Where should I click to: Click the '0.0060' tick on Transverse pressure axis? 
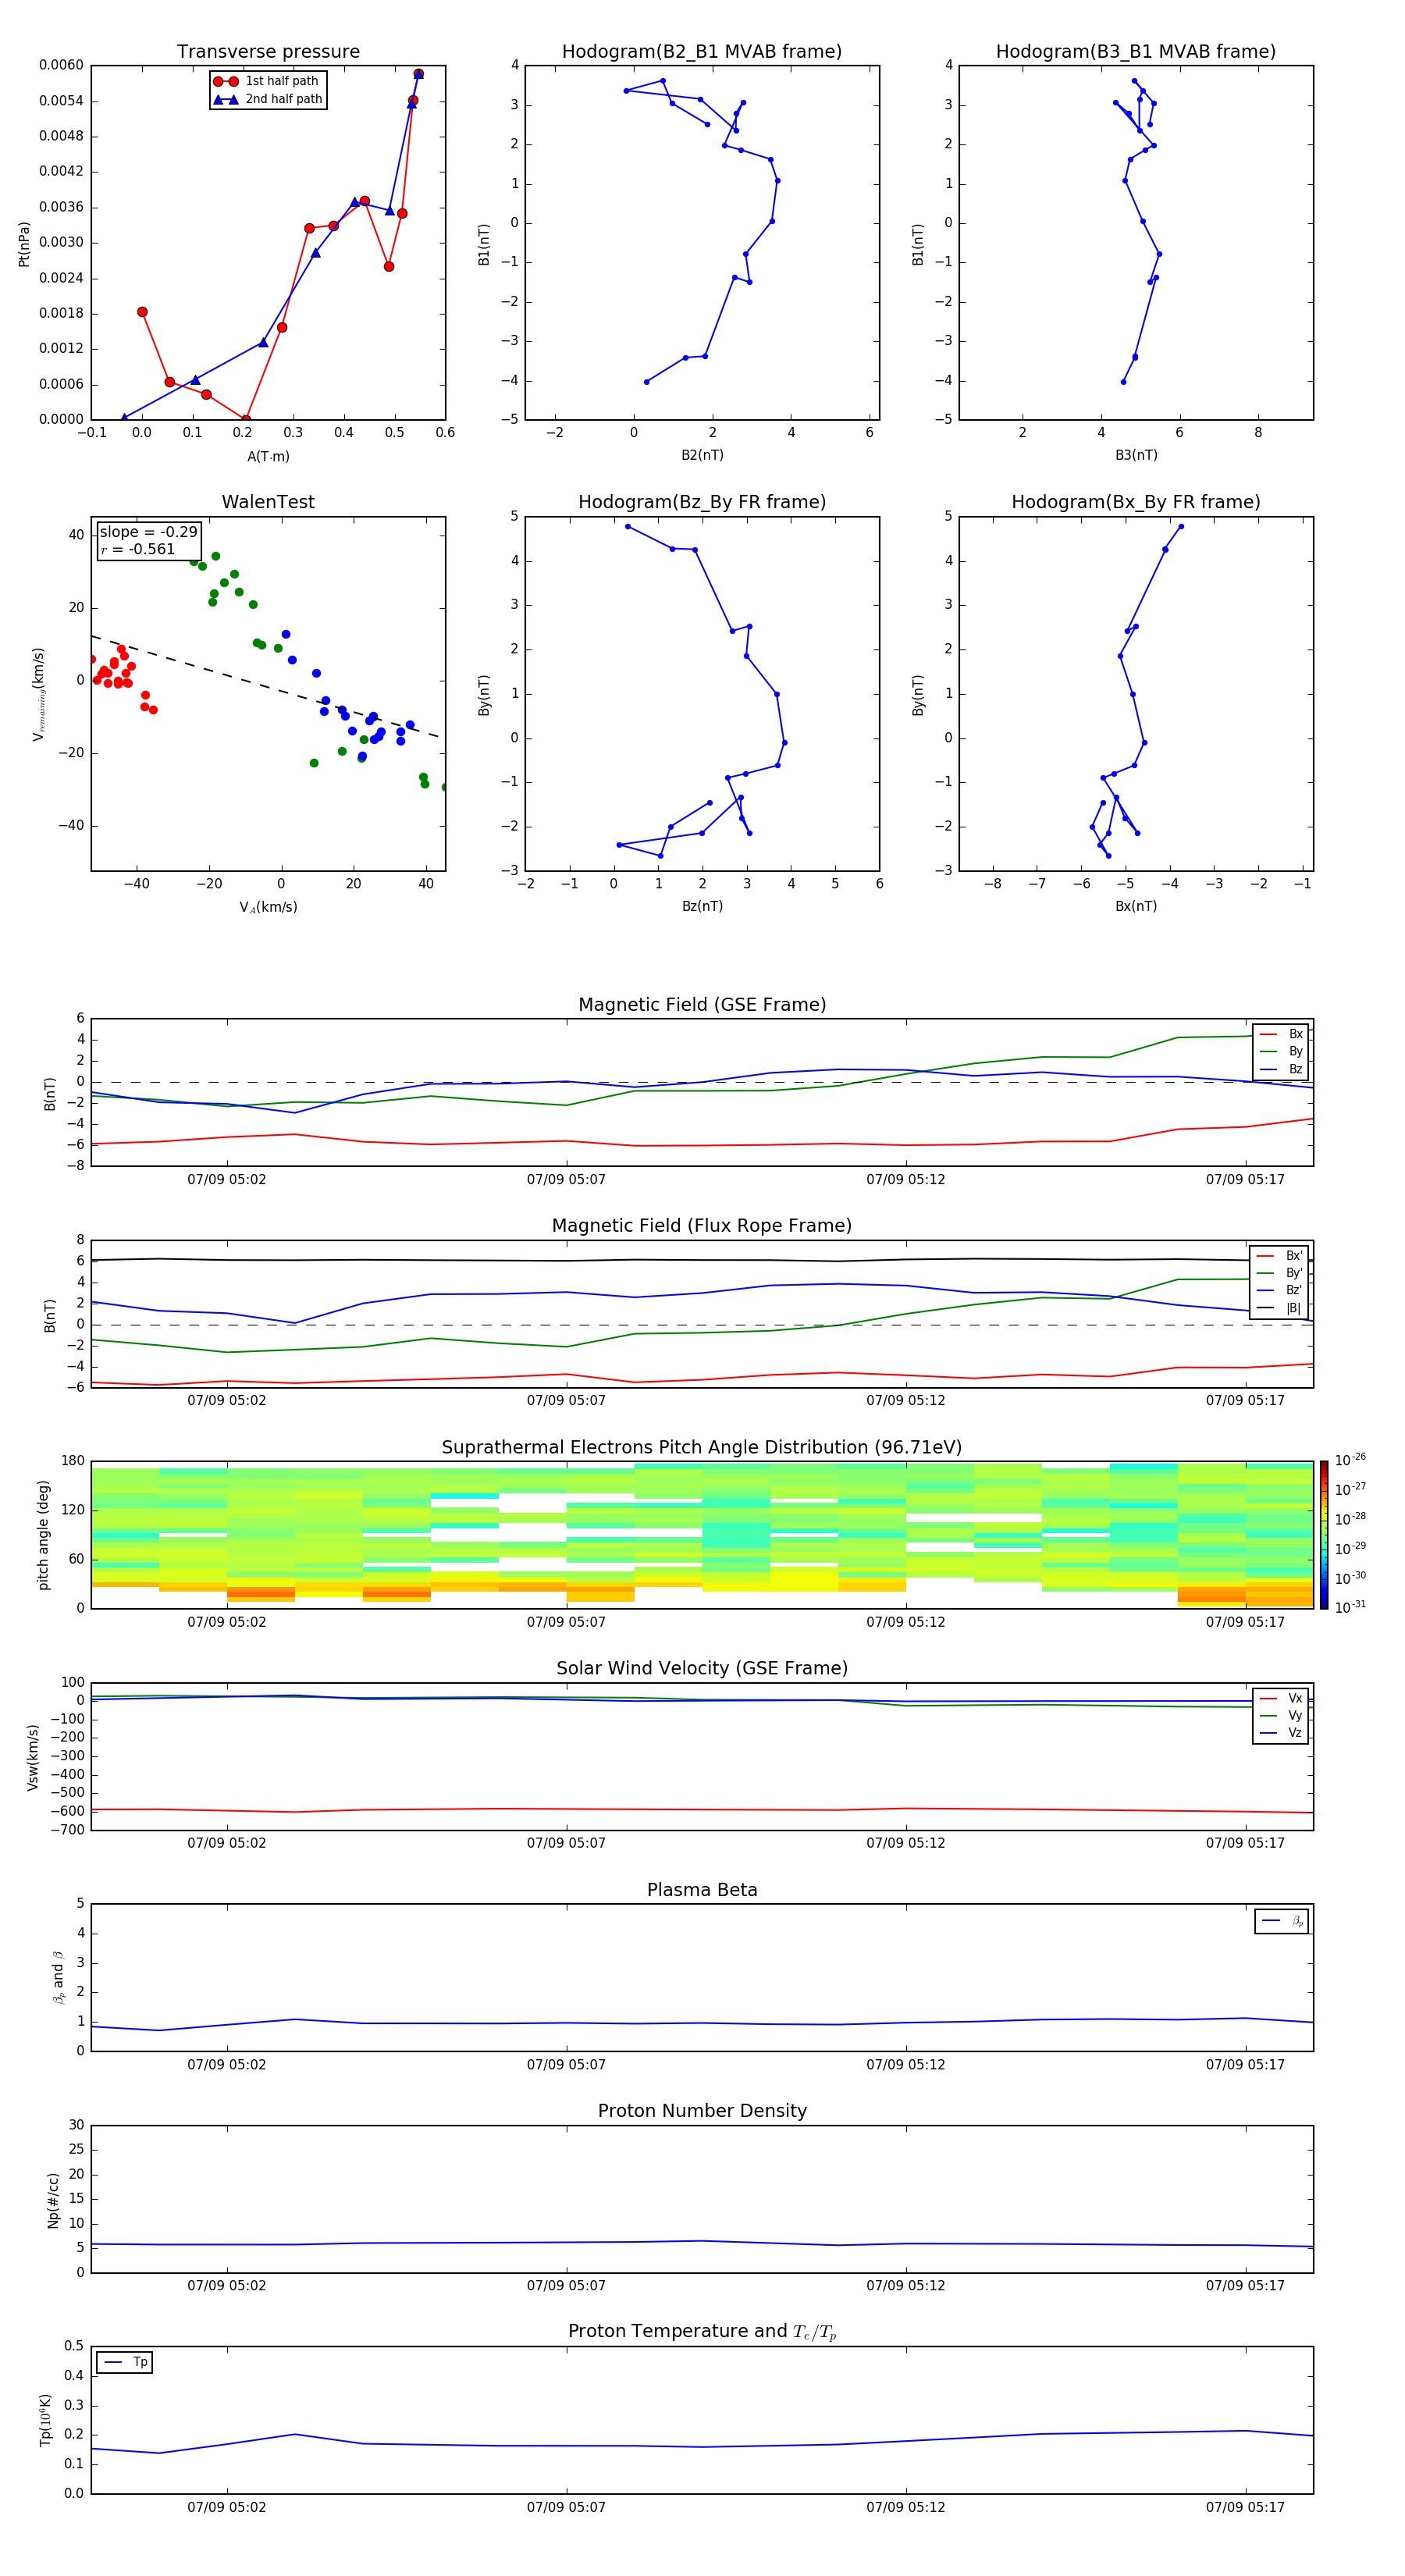click(61, 65)
